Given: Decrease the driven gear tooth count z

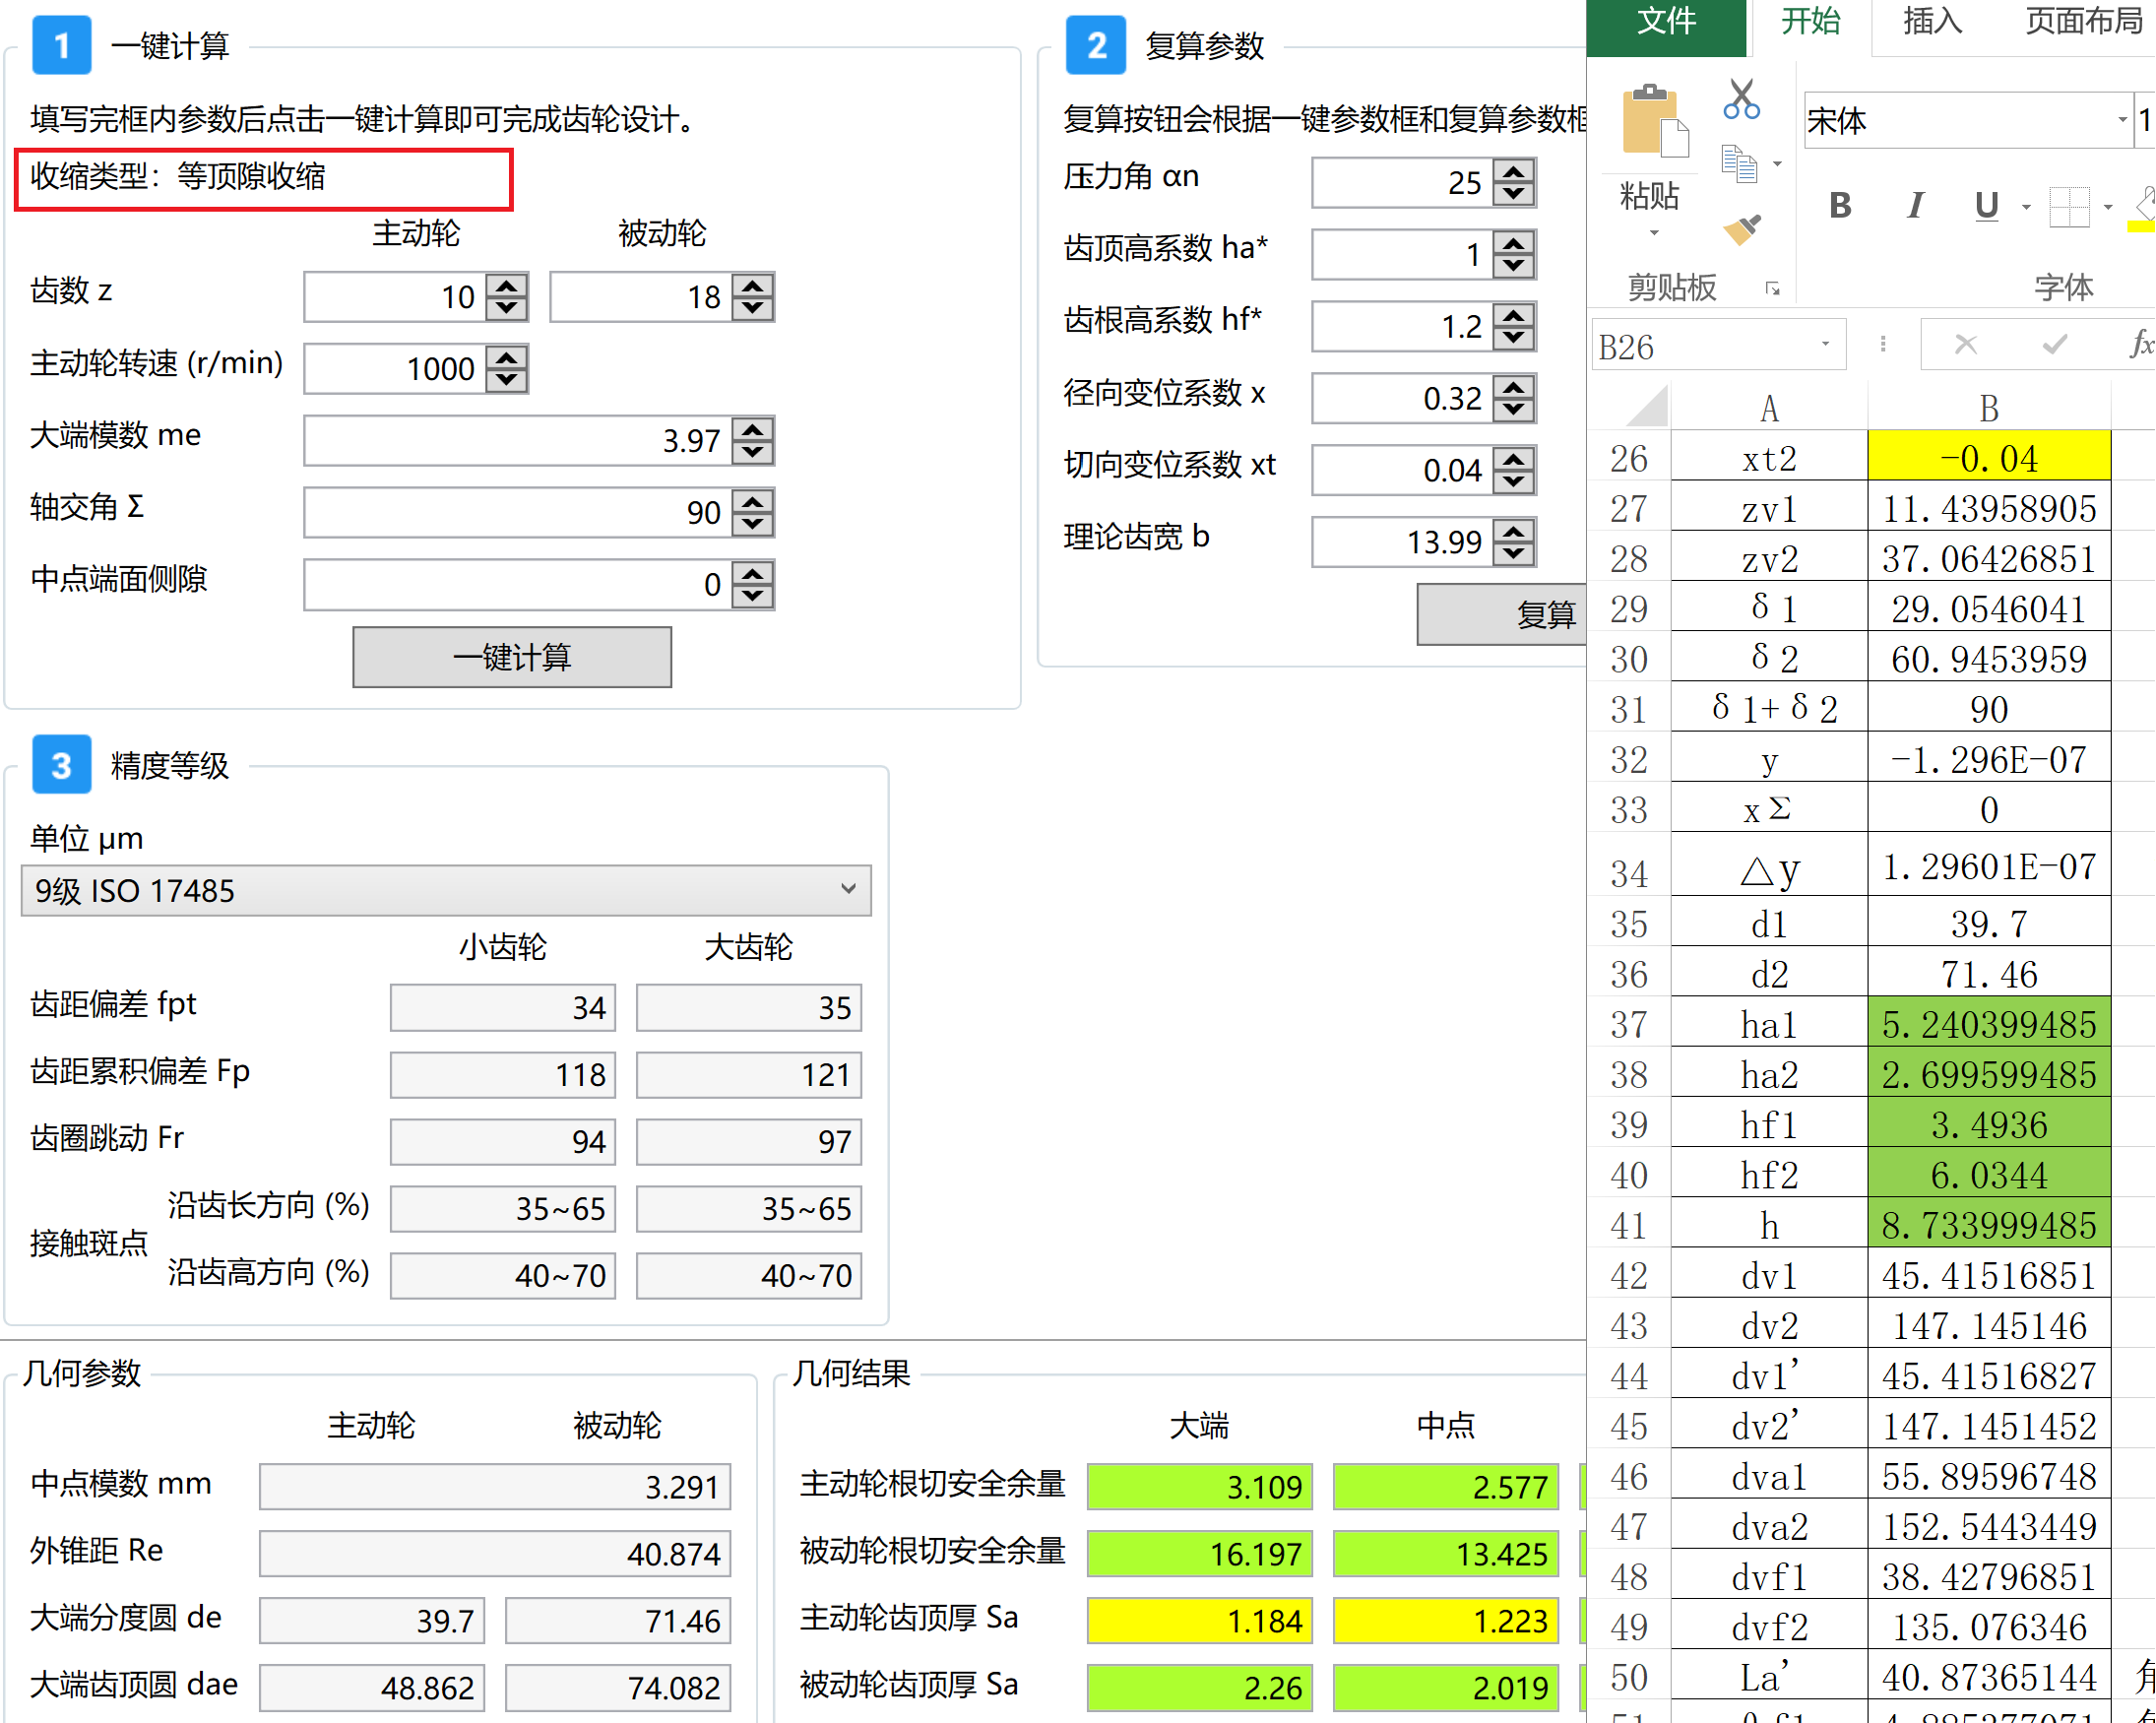Looking at the screenshot, I should 752,308.
